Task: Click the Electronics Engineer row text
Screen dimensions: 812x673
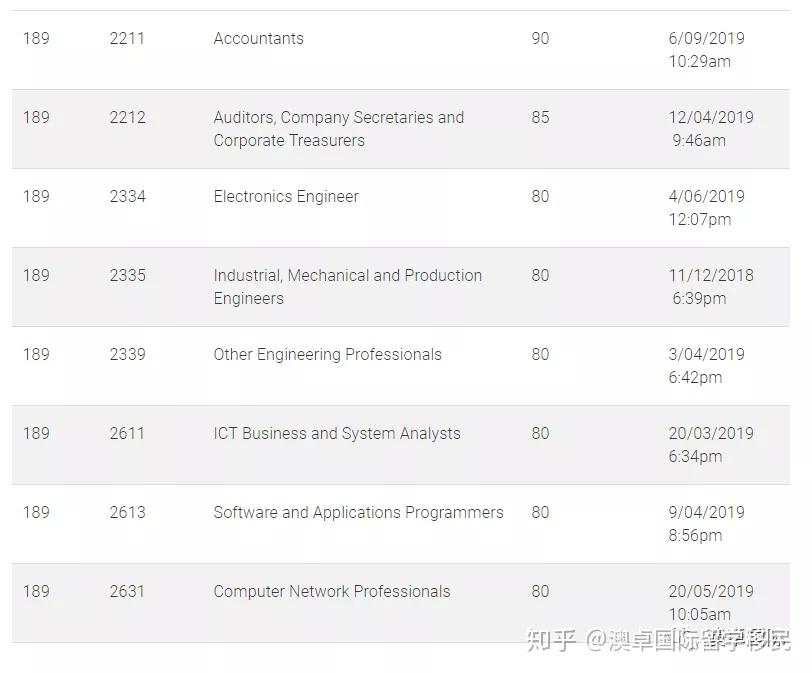Action: click(286, 196)
